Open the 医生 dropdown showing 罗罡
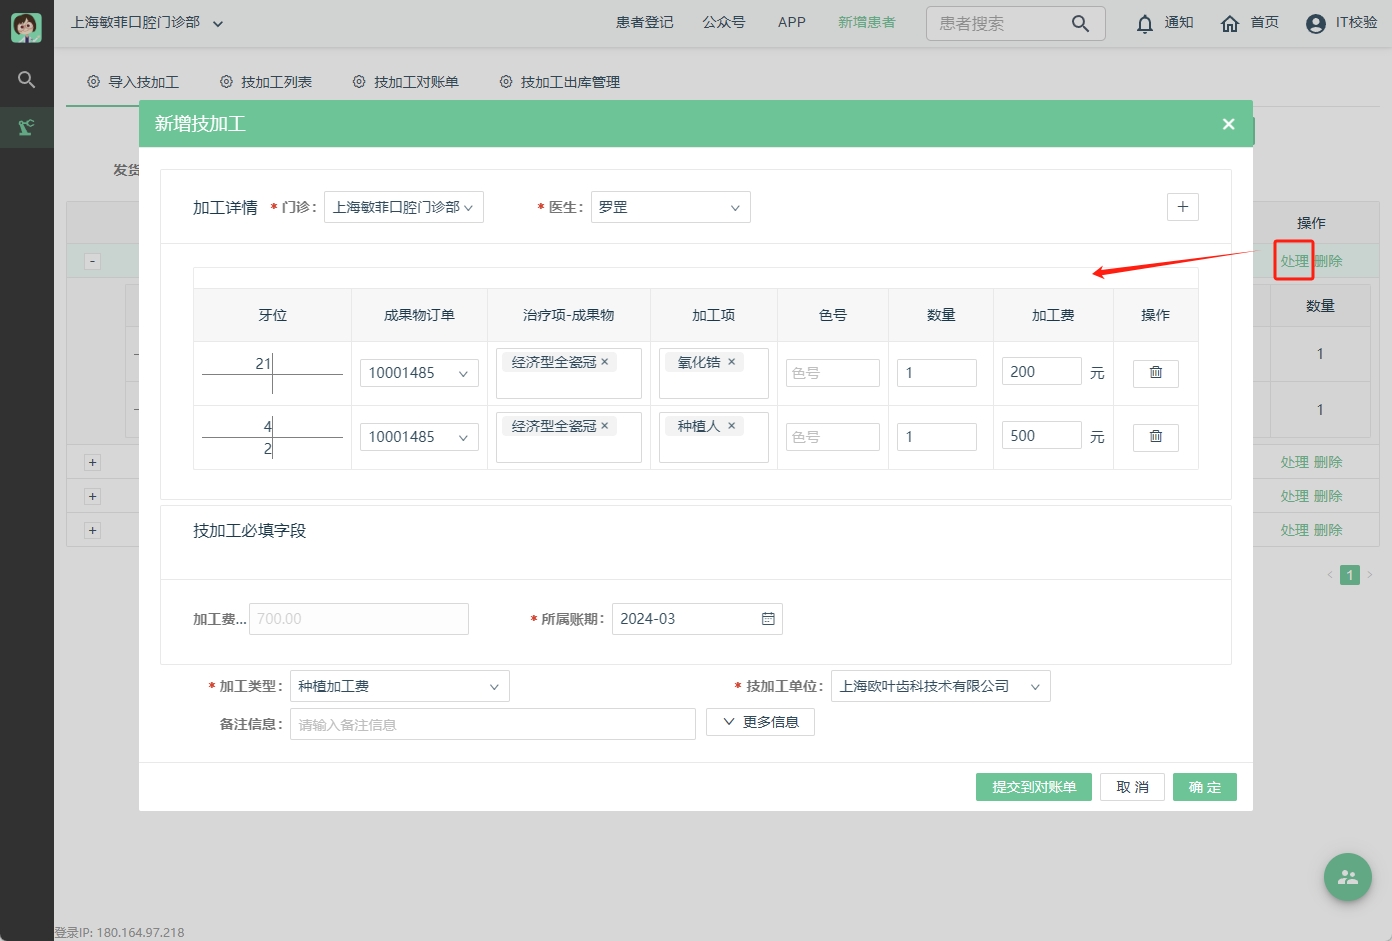Screen dimensions: 1392x941 [670, 207]
